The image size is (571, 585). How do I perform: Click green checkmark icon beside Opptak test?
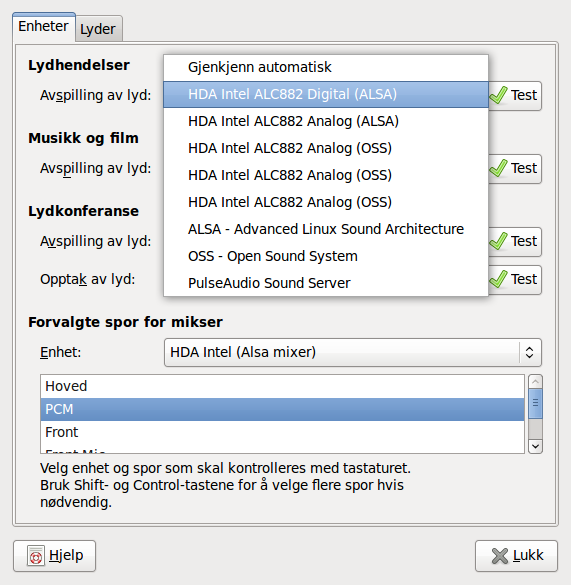(x=499, y=279)
